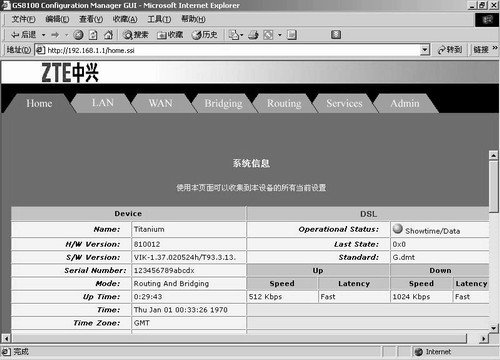The image size is (500, 360).
Task: Click the '系统信息' page heading
Action: tap(251, 163)
